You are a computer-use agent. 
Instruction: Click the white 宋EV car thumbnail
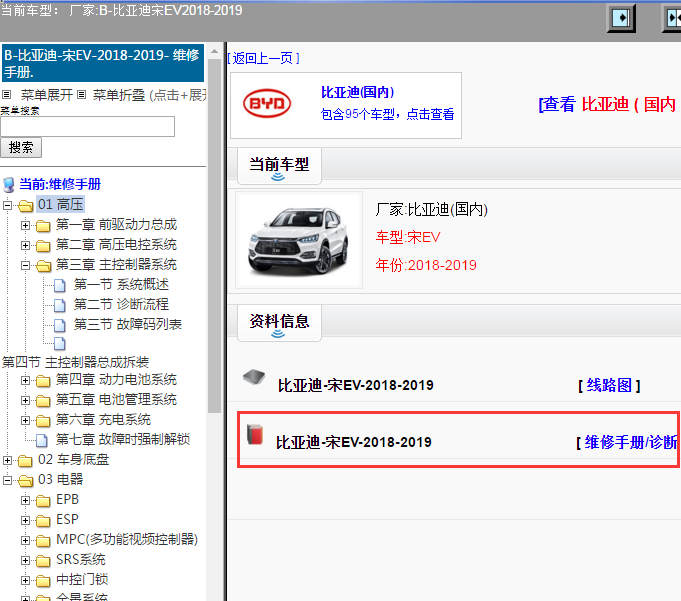click(x=299, y=240)
